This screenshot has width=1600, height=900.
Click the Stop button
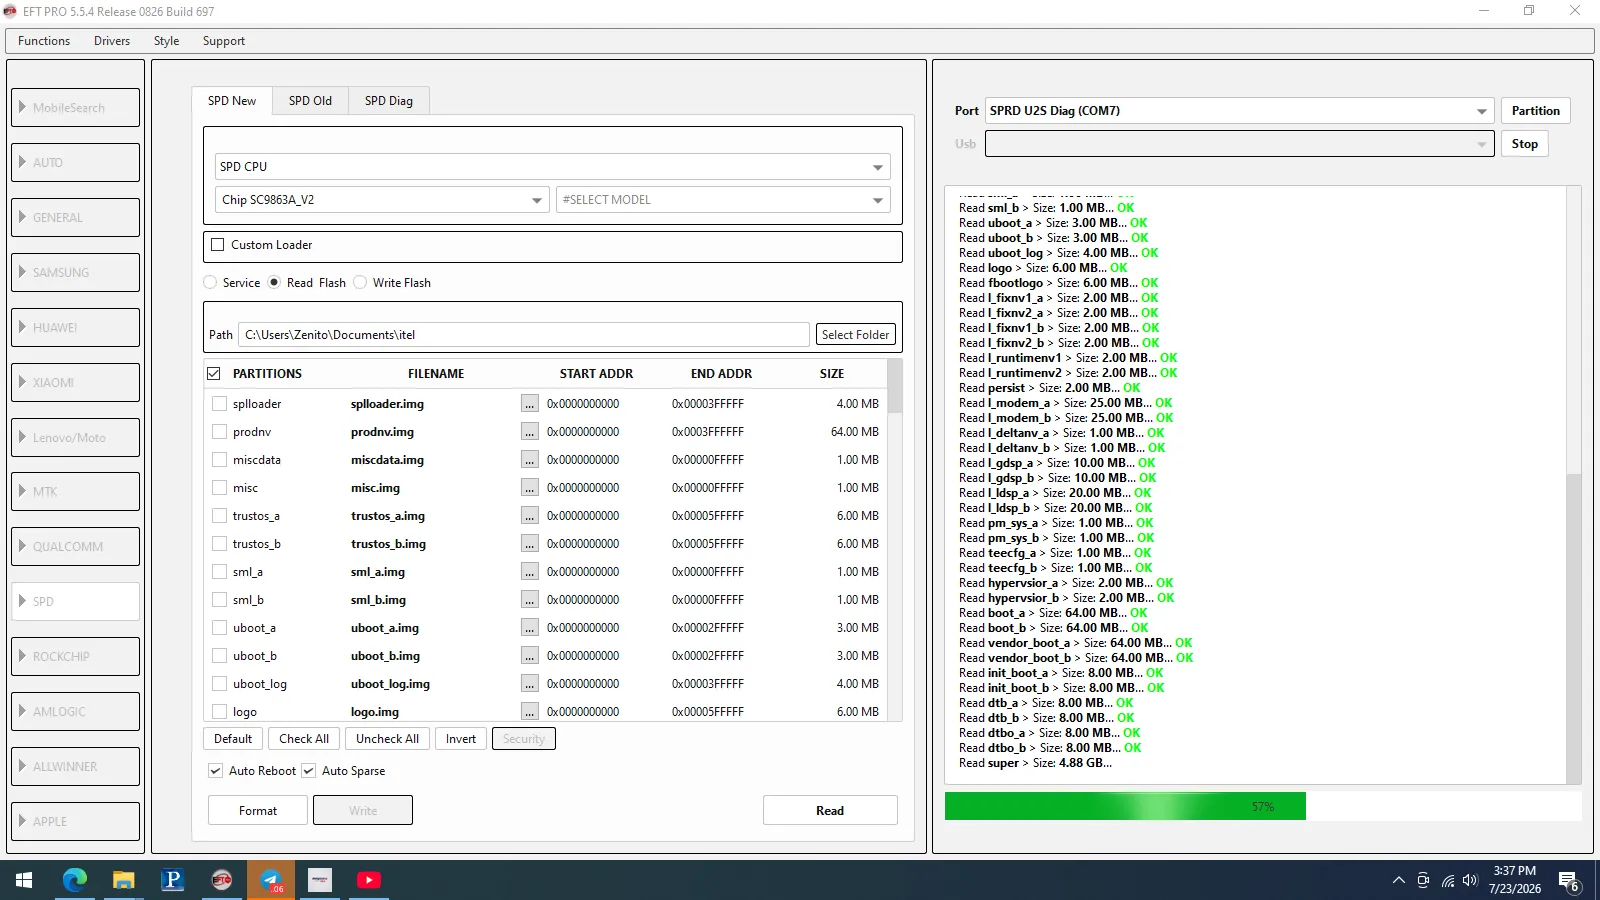[1524, 144]
